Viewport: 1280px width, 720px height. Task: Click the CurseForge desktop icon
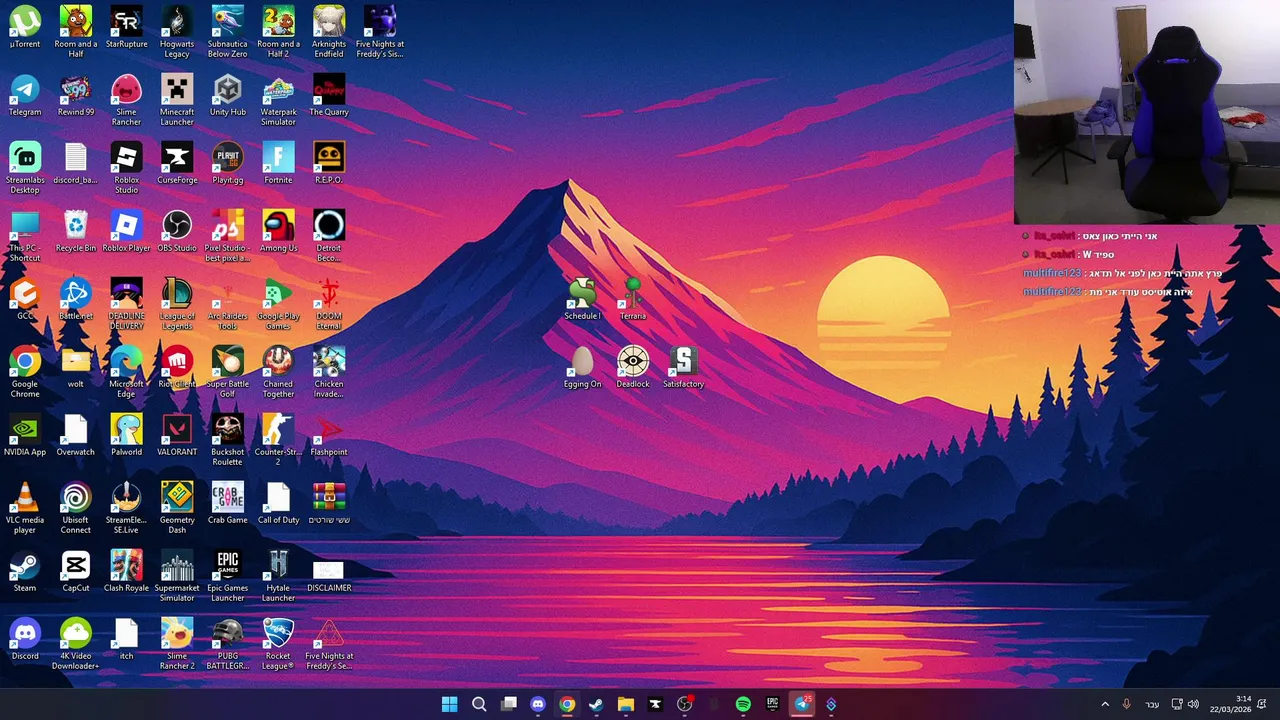pyautogui.click(x=177, y=164)
